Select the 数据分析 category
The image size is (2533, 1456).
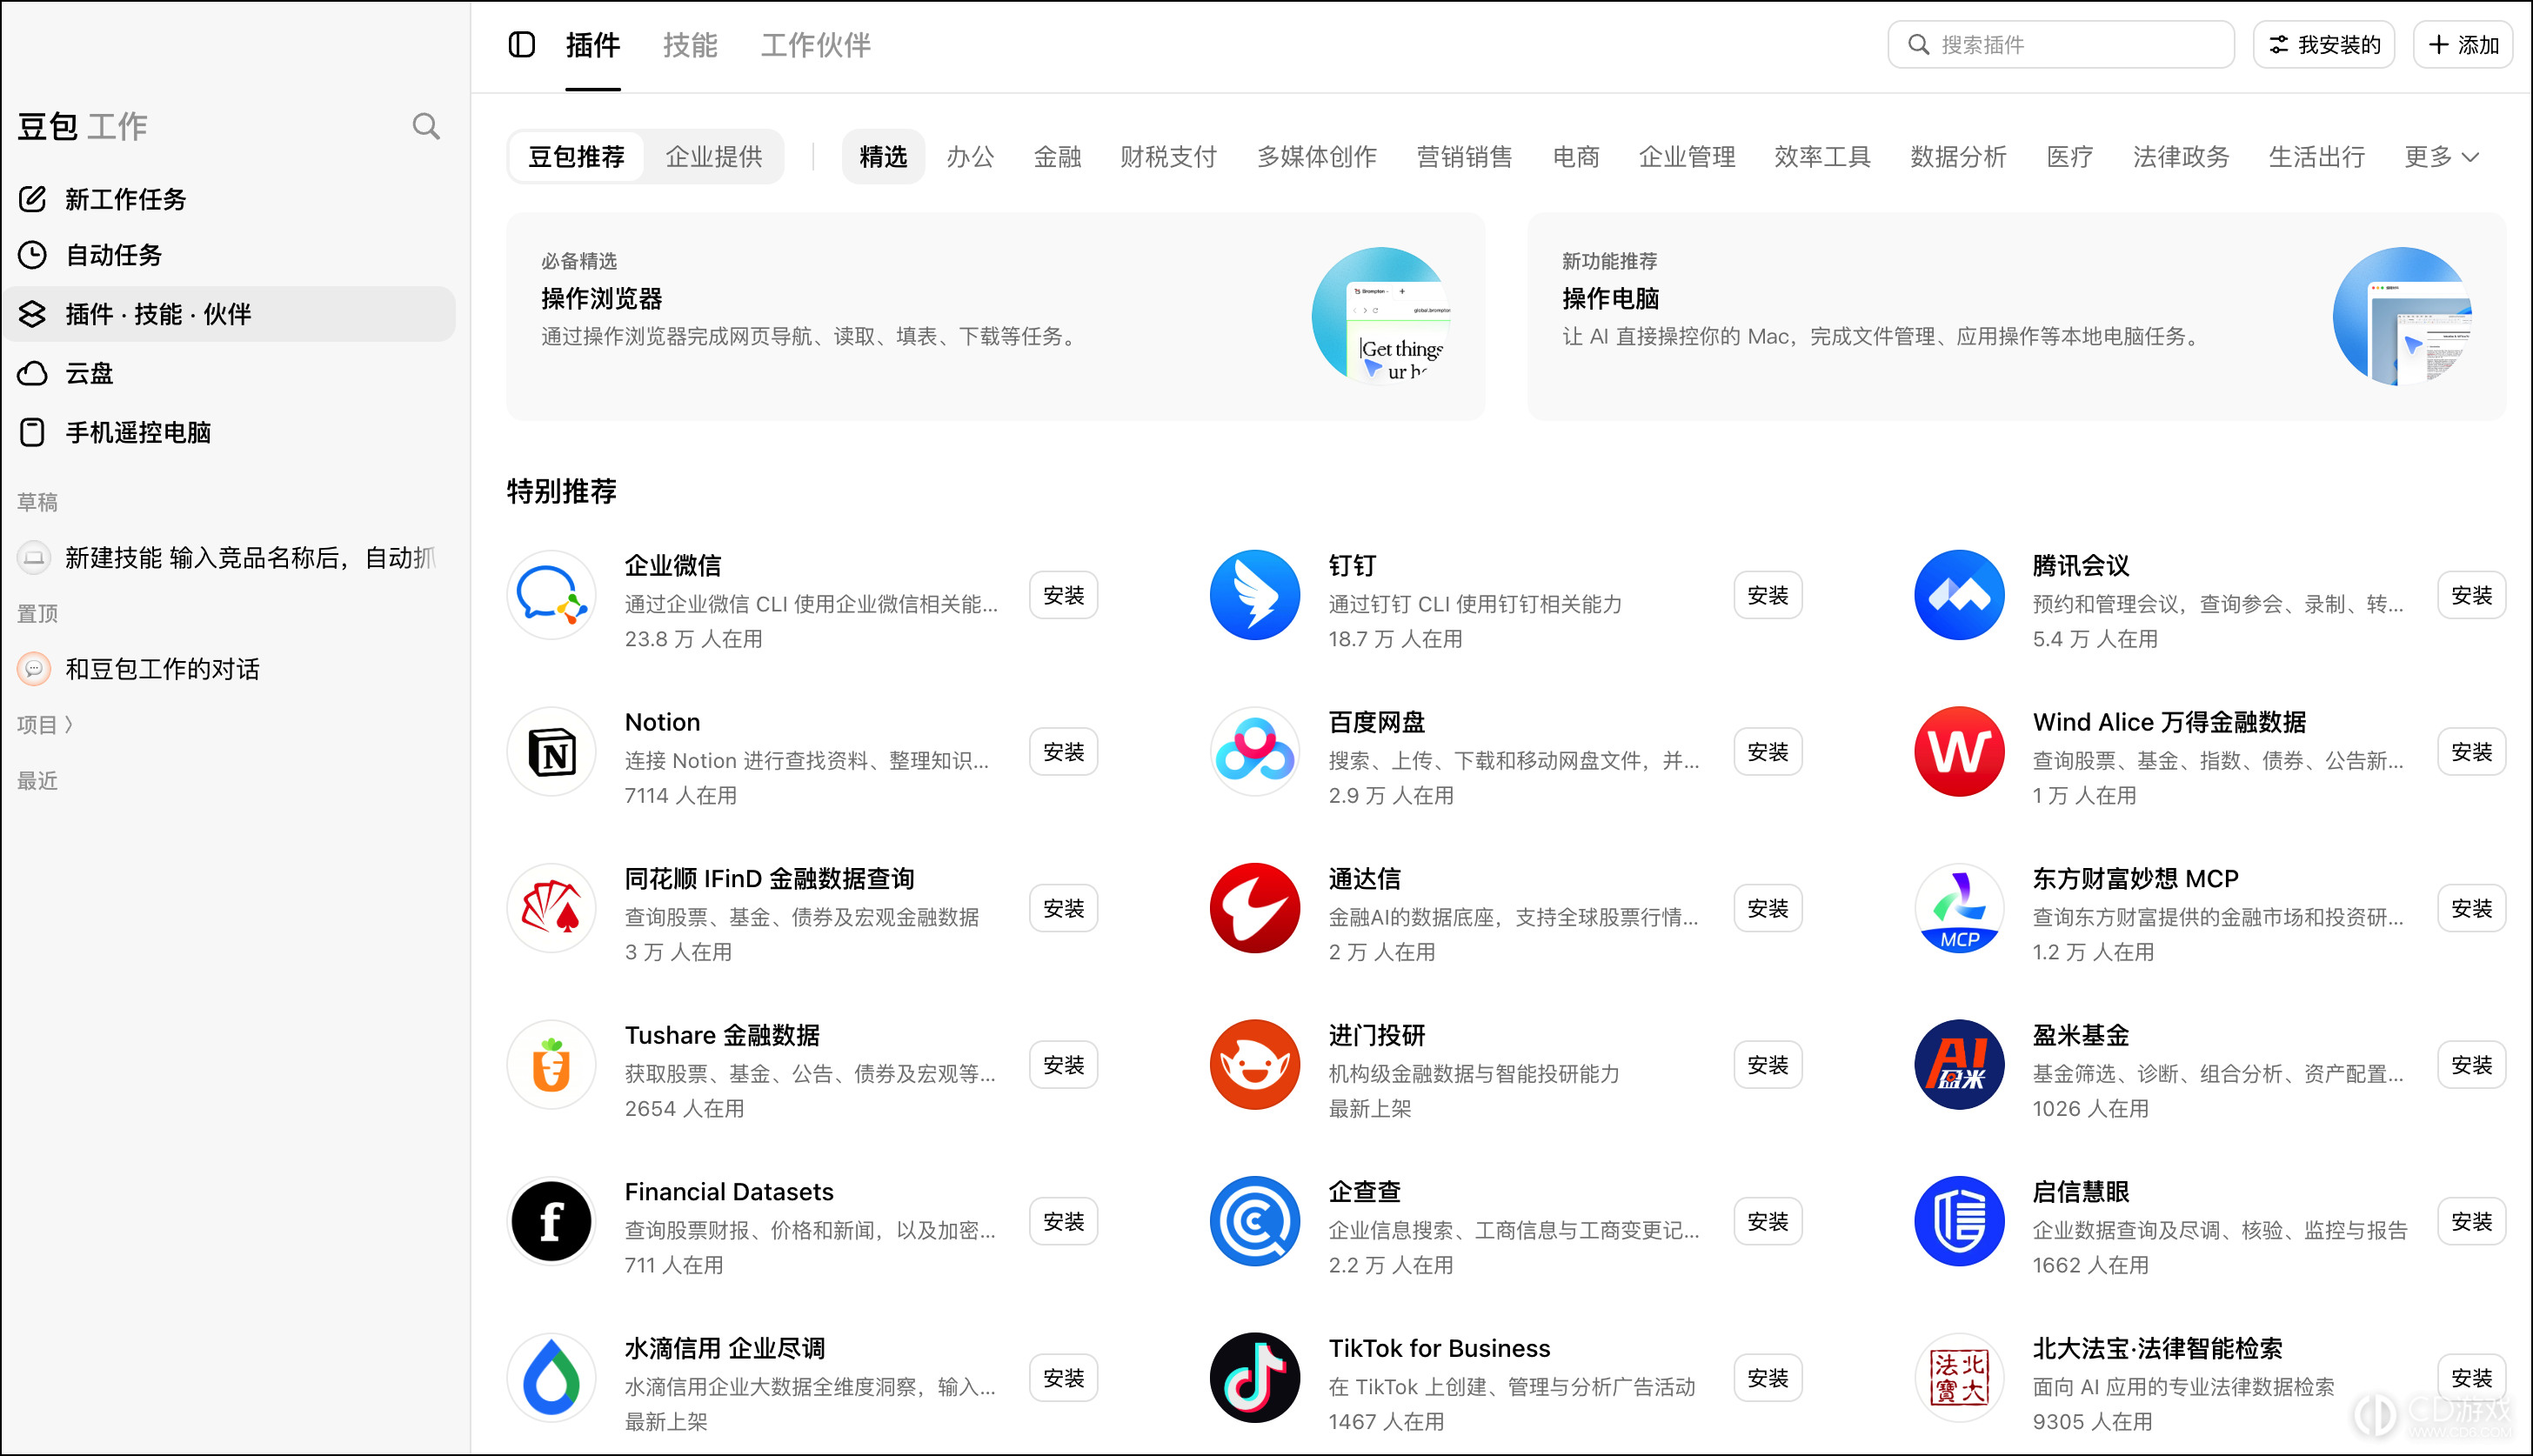click(1958, 157)
